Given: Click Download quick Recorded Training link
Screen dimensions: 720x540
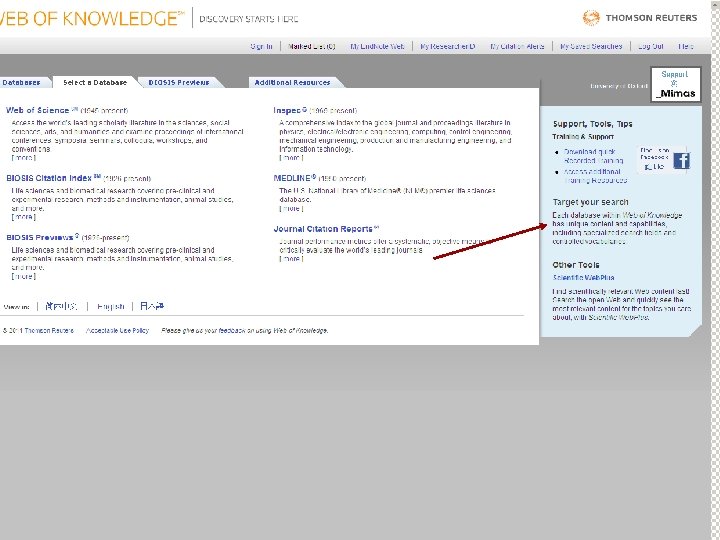Looking at the screenshot, I should coord(593,156).
